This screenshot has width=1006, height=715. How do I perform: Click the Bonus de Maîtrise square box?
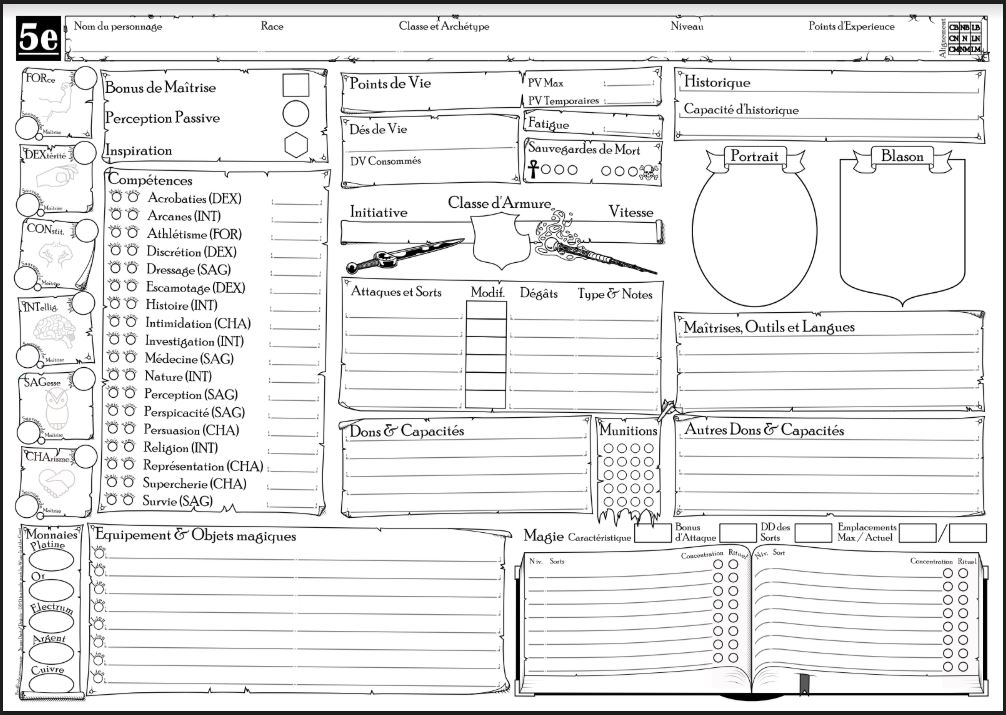click(295, 85)
